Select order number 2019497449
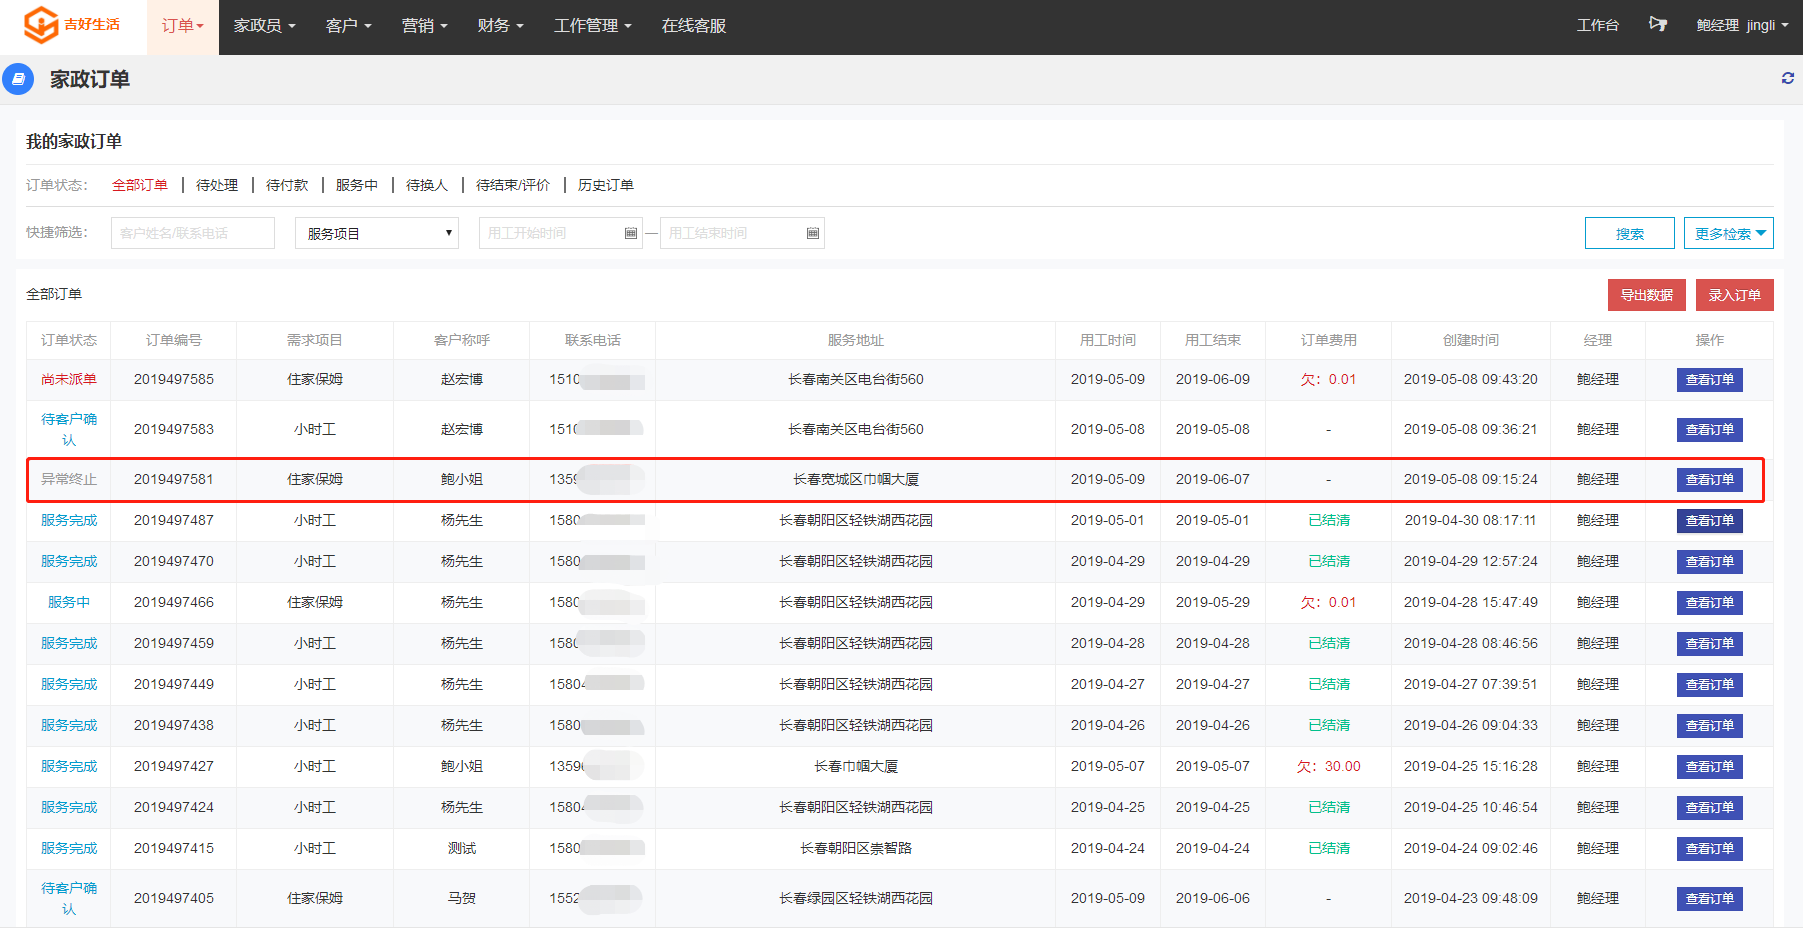Screen dimensions: 1803x928 click(x=174, y=684)
